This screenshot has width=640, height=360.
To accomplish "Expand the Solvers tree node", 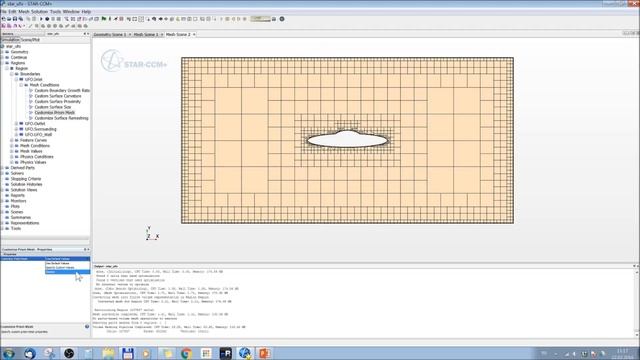I will coord(2,173).
